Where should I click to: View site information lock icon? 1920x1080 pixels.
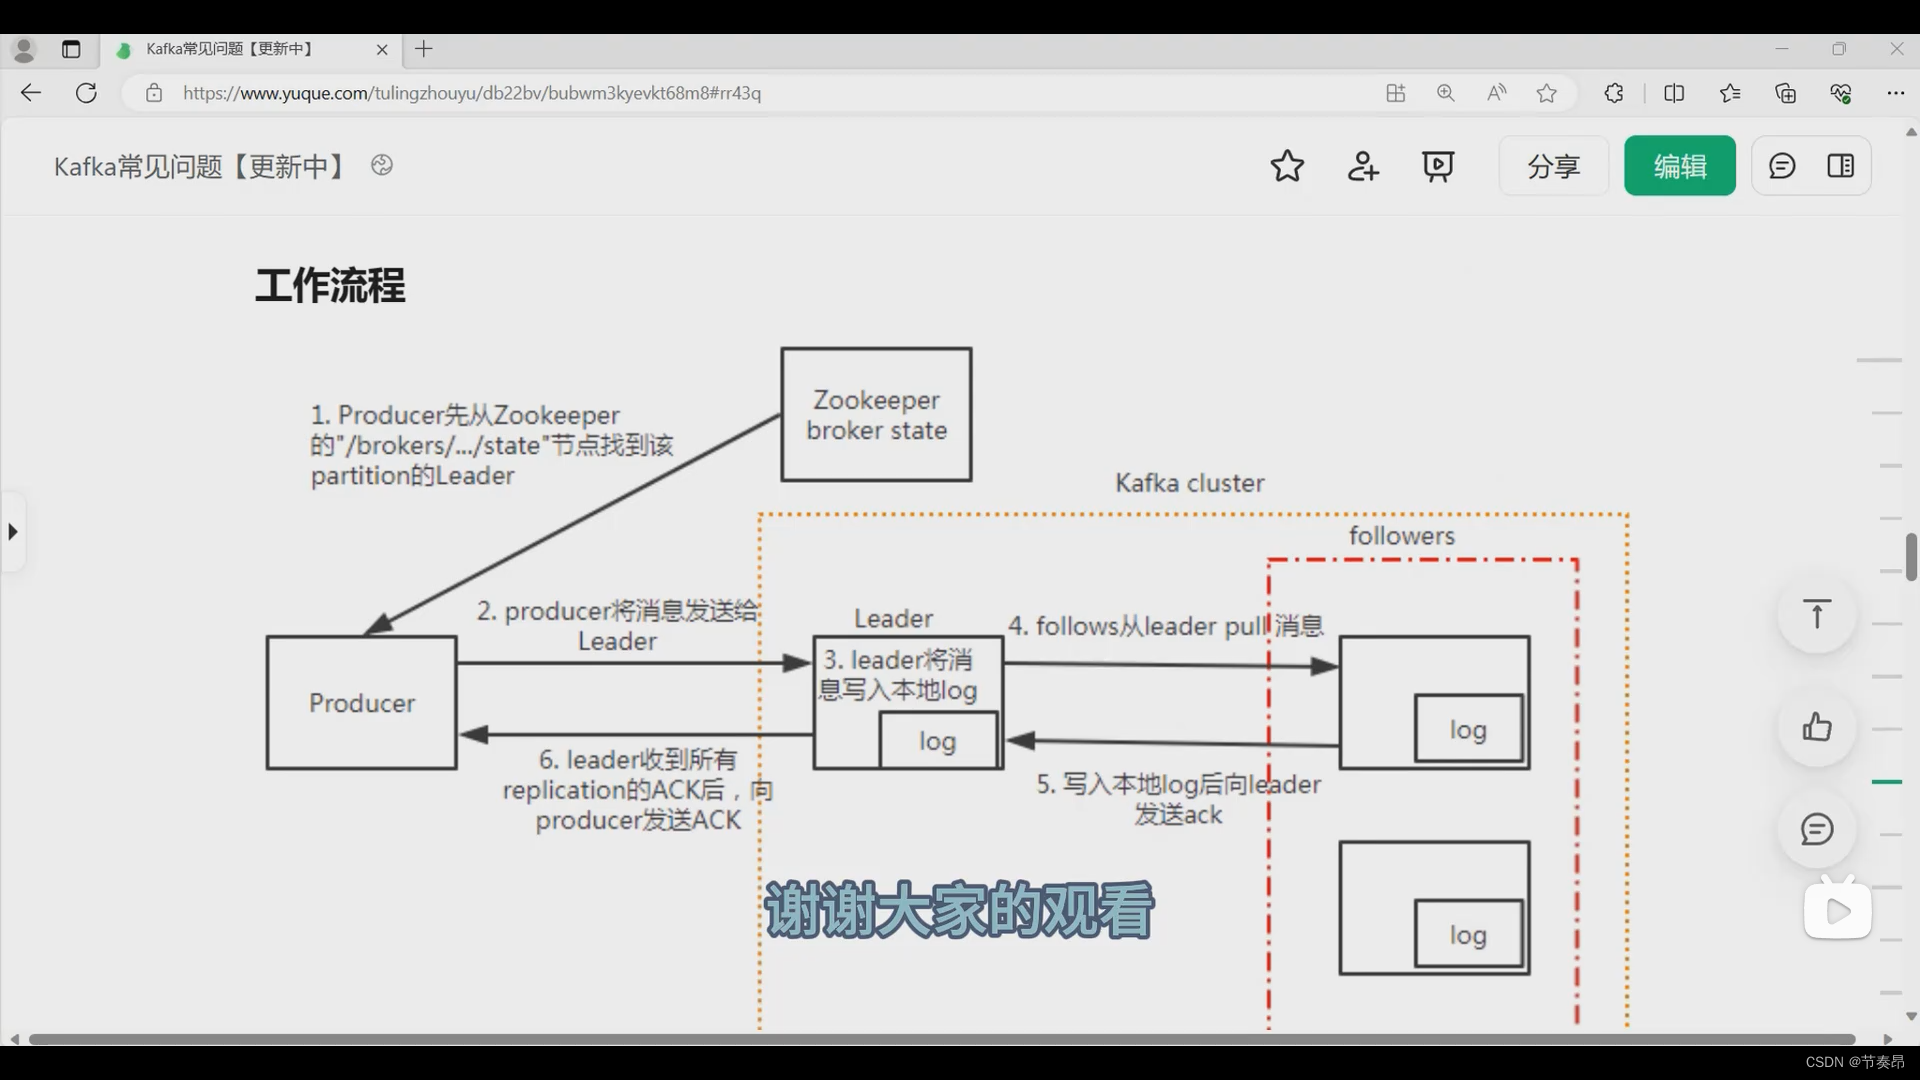(154, 93)
